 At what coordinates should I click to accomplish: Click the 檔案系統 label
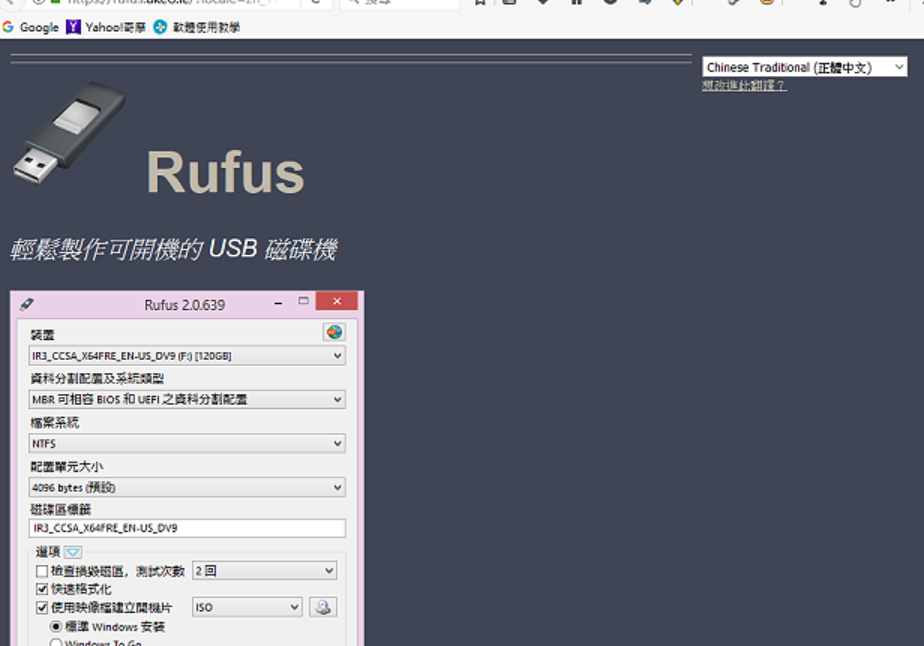pos(54,423)
